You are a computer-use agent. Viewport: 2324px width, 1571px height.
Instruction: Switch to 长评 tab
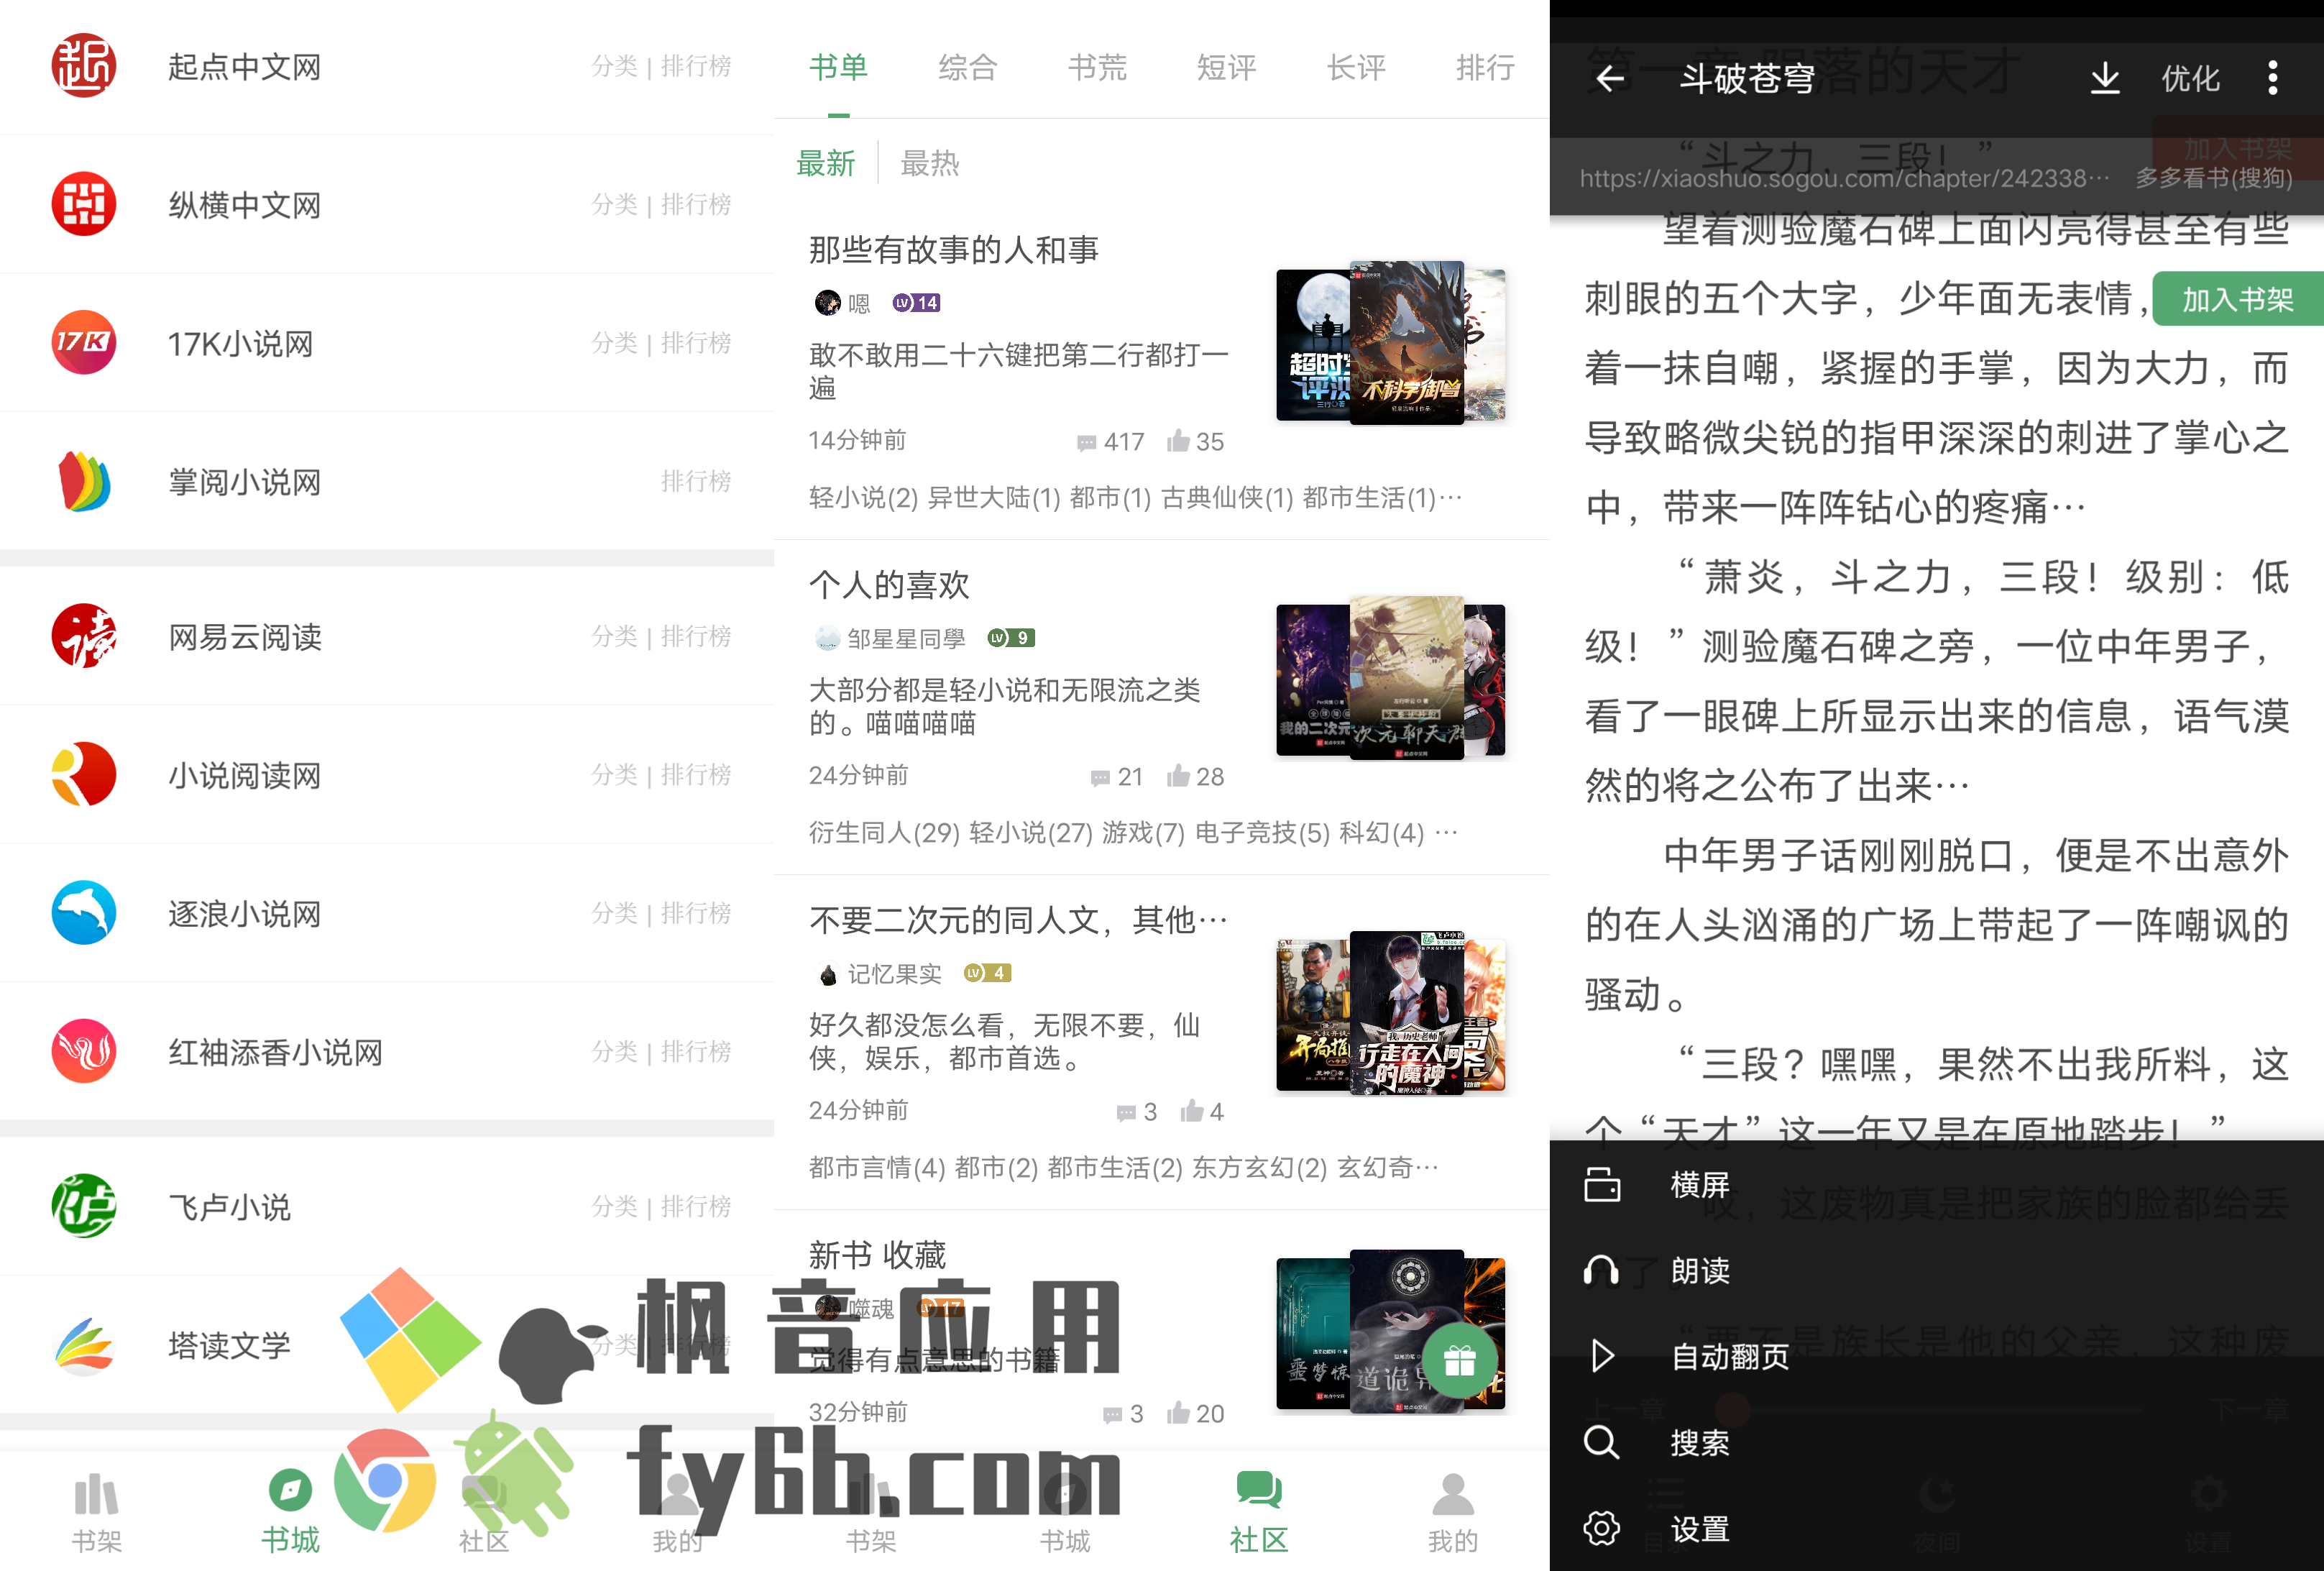pos(1356,67)
